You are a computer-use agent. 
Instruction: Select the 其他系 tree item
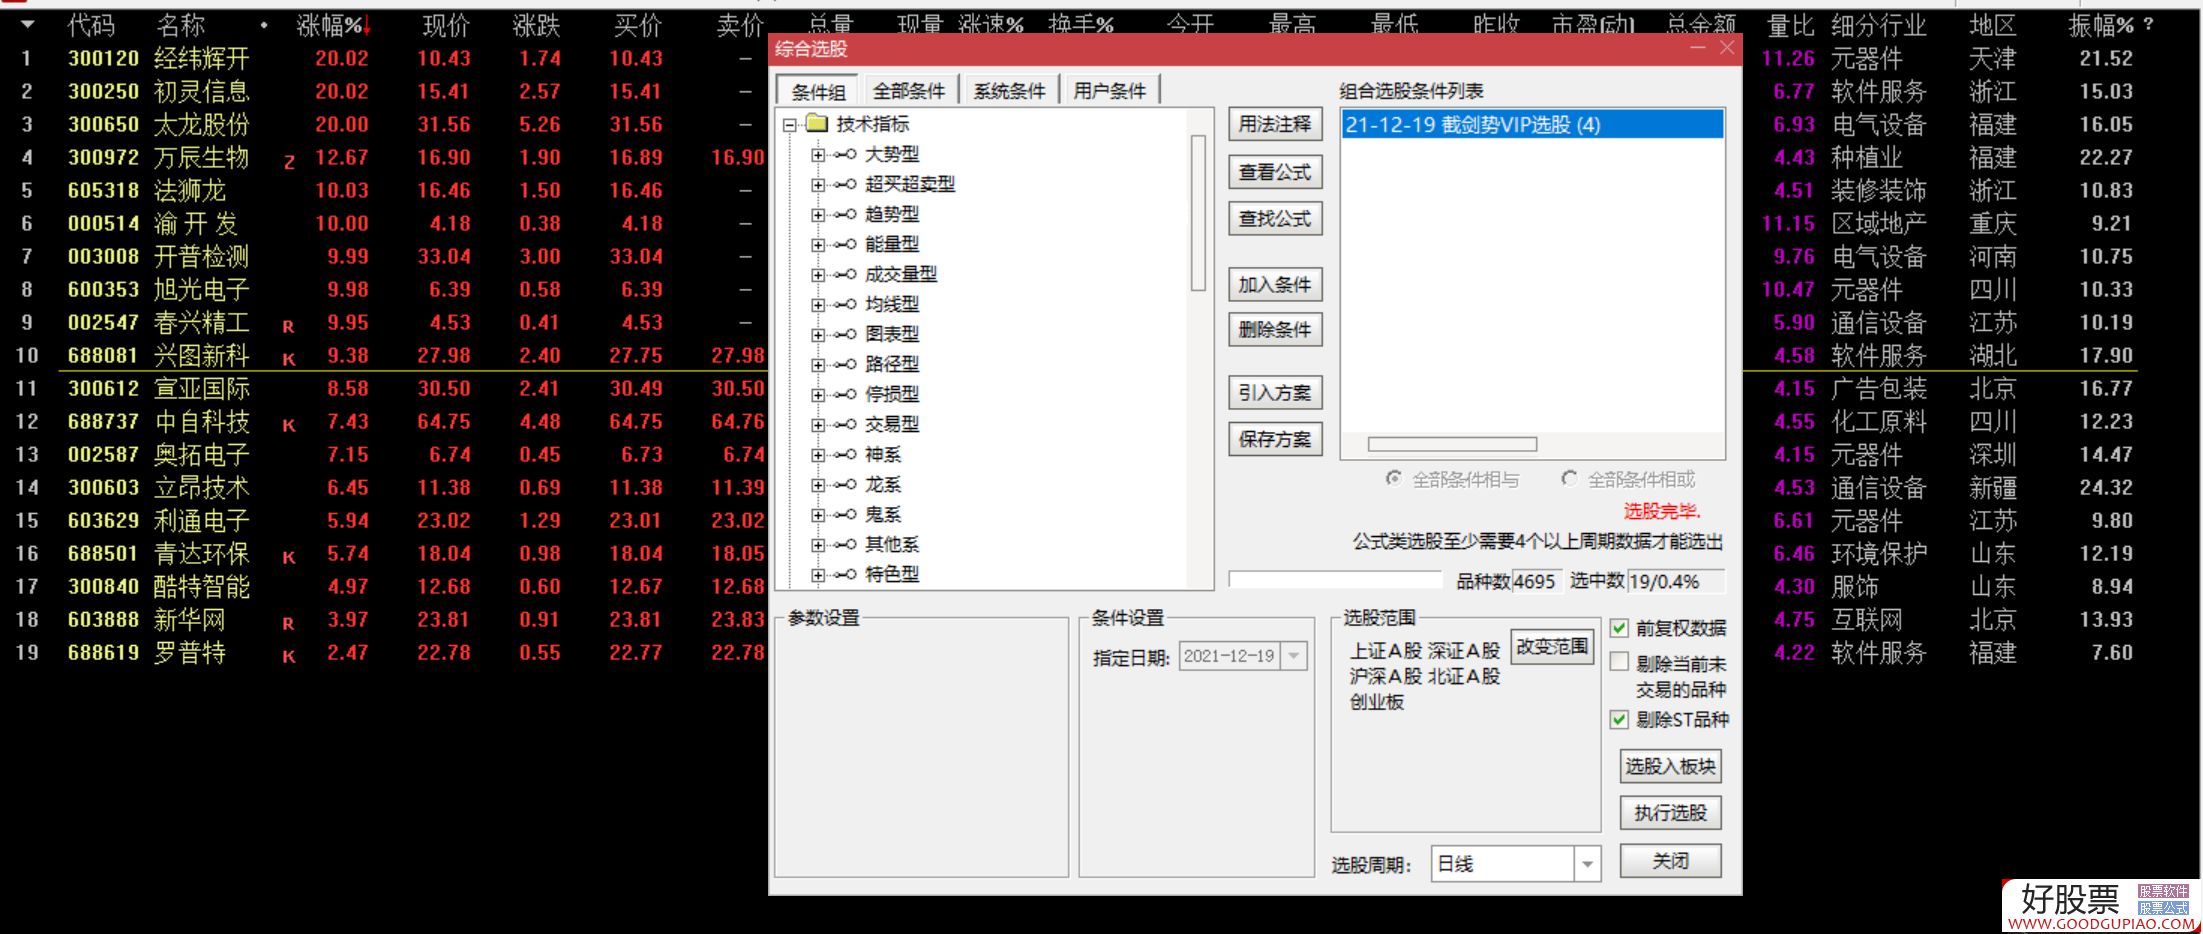891,545
